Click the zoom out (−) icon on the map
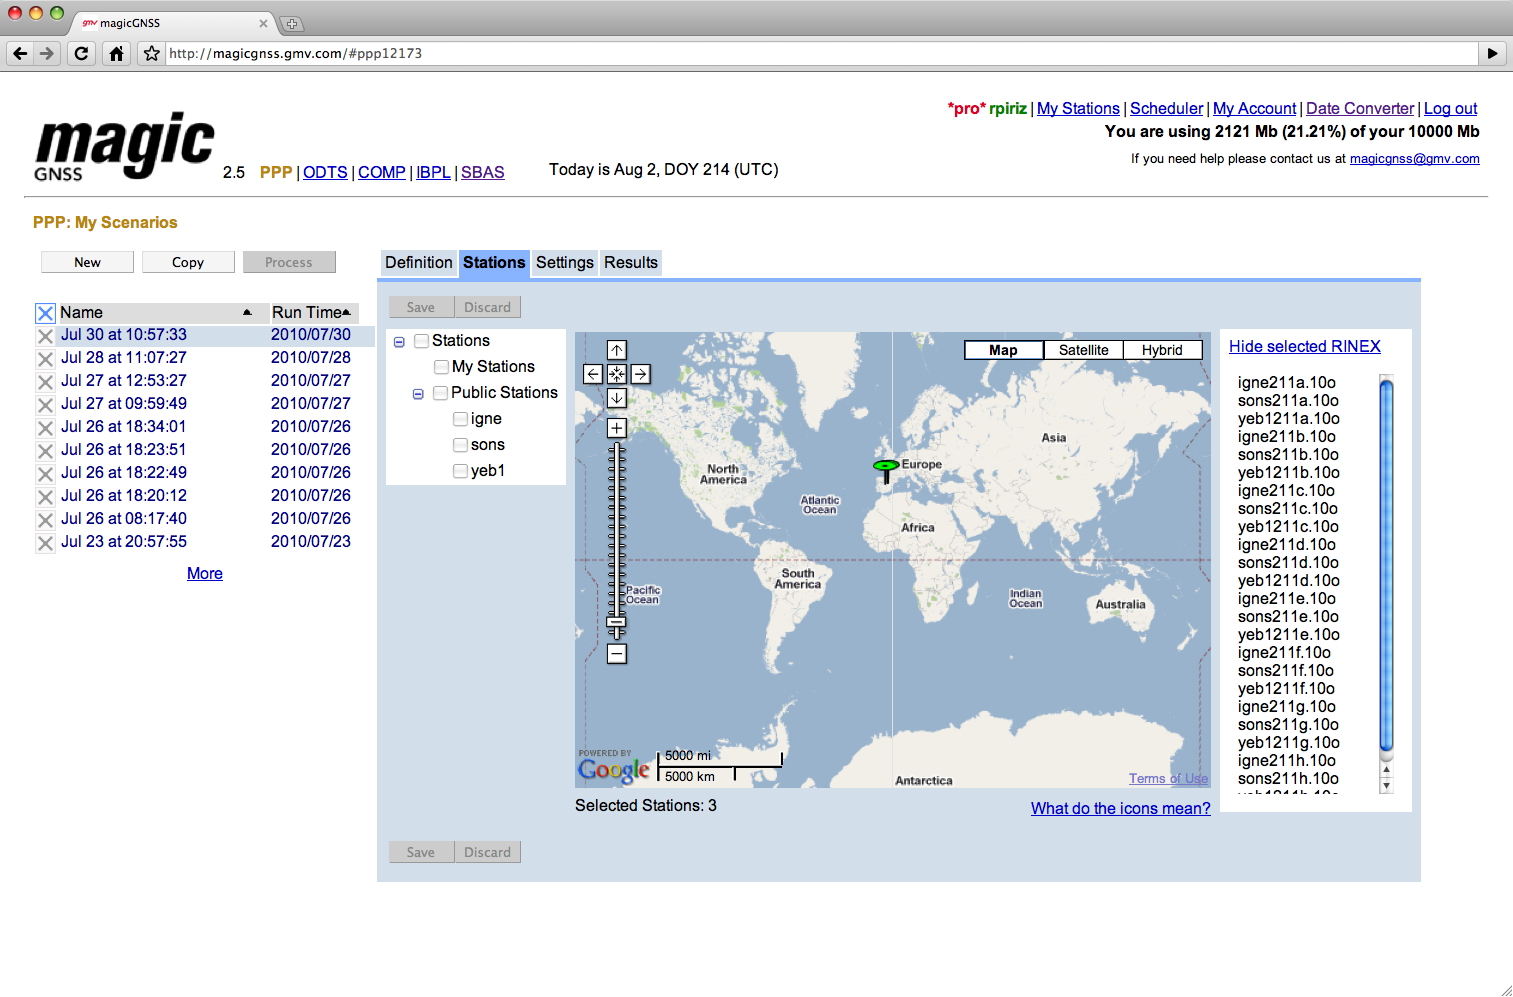 coord(616,653)
